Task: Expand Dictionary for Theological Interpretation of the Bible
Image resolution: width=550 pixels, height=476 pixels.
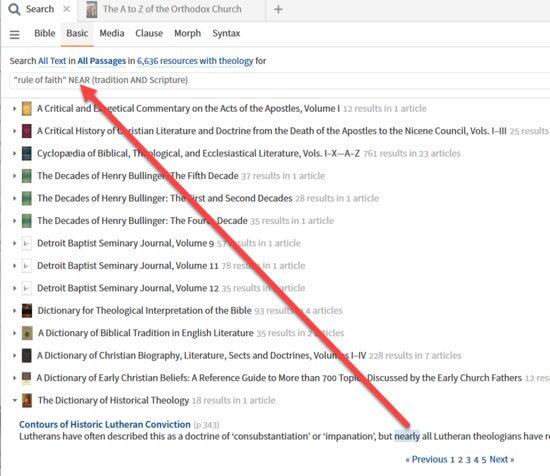Action: pos(14,310)
